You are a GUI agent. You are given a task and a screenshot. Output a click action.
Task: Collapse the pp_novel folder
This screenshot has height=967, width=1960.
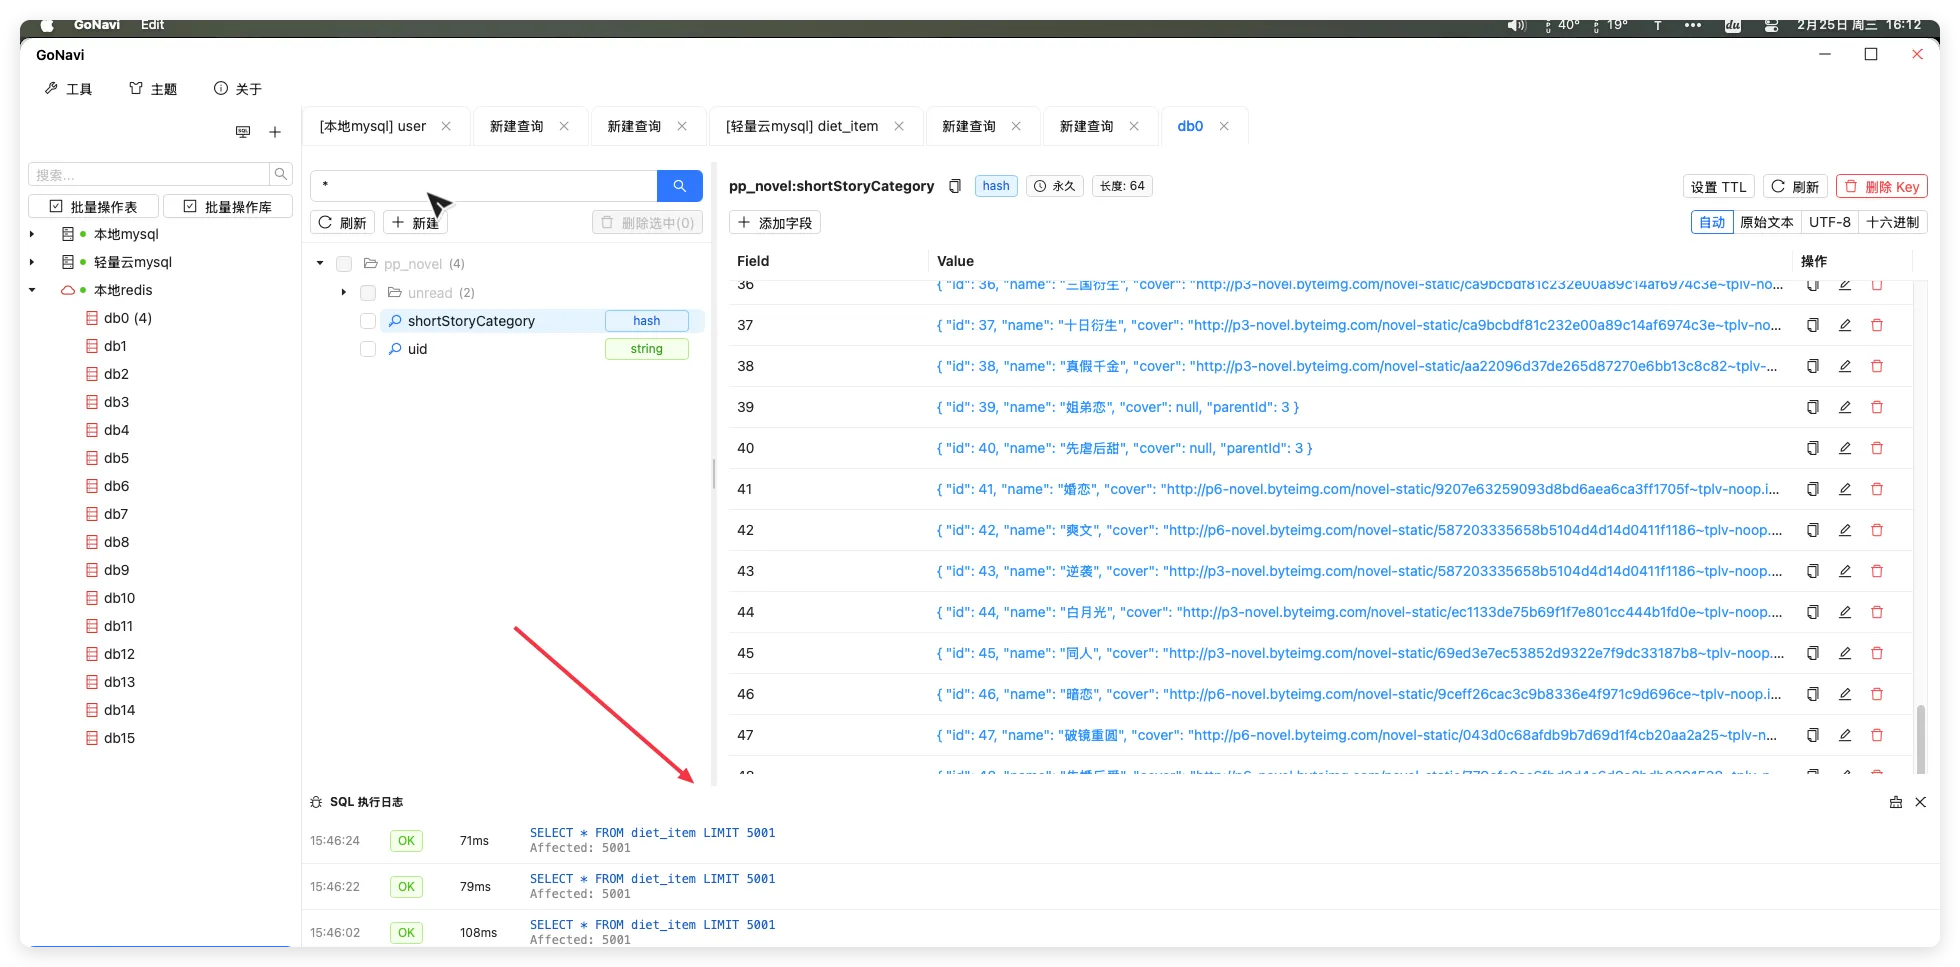[320, 264]
